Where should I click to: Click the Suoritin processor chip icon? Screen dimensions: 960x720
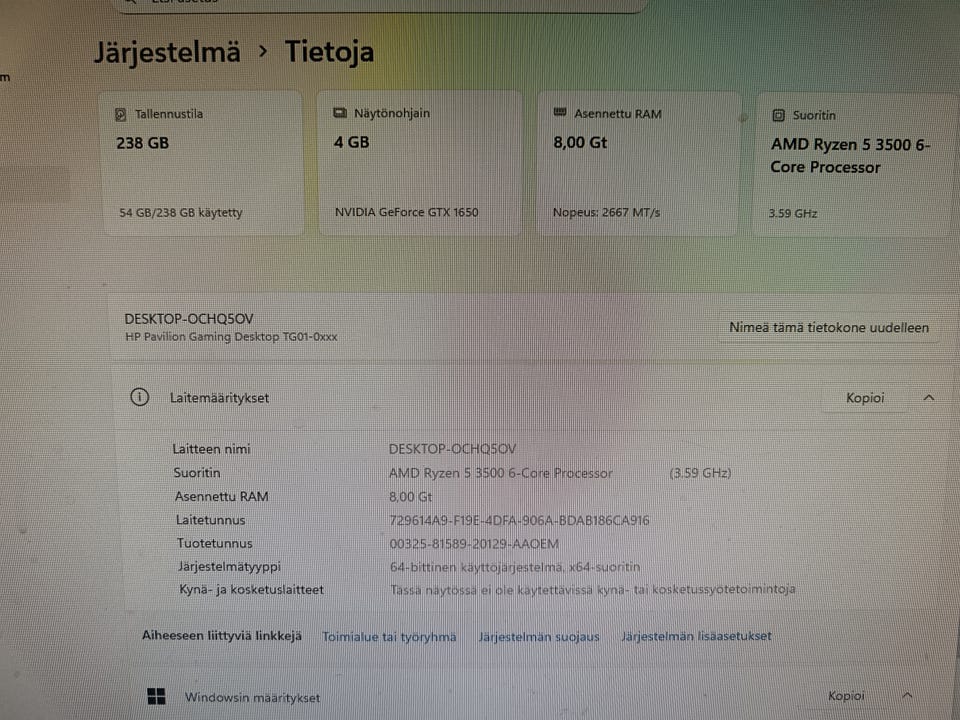(778, 115)
